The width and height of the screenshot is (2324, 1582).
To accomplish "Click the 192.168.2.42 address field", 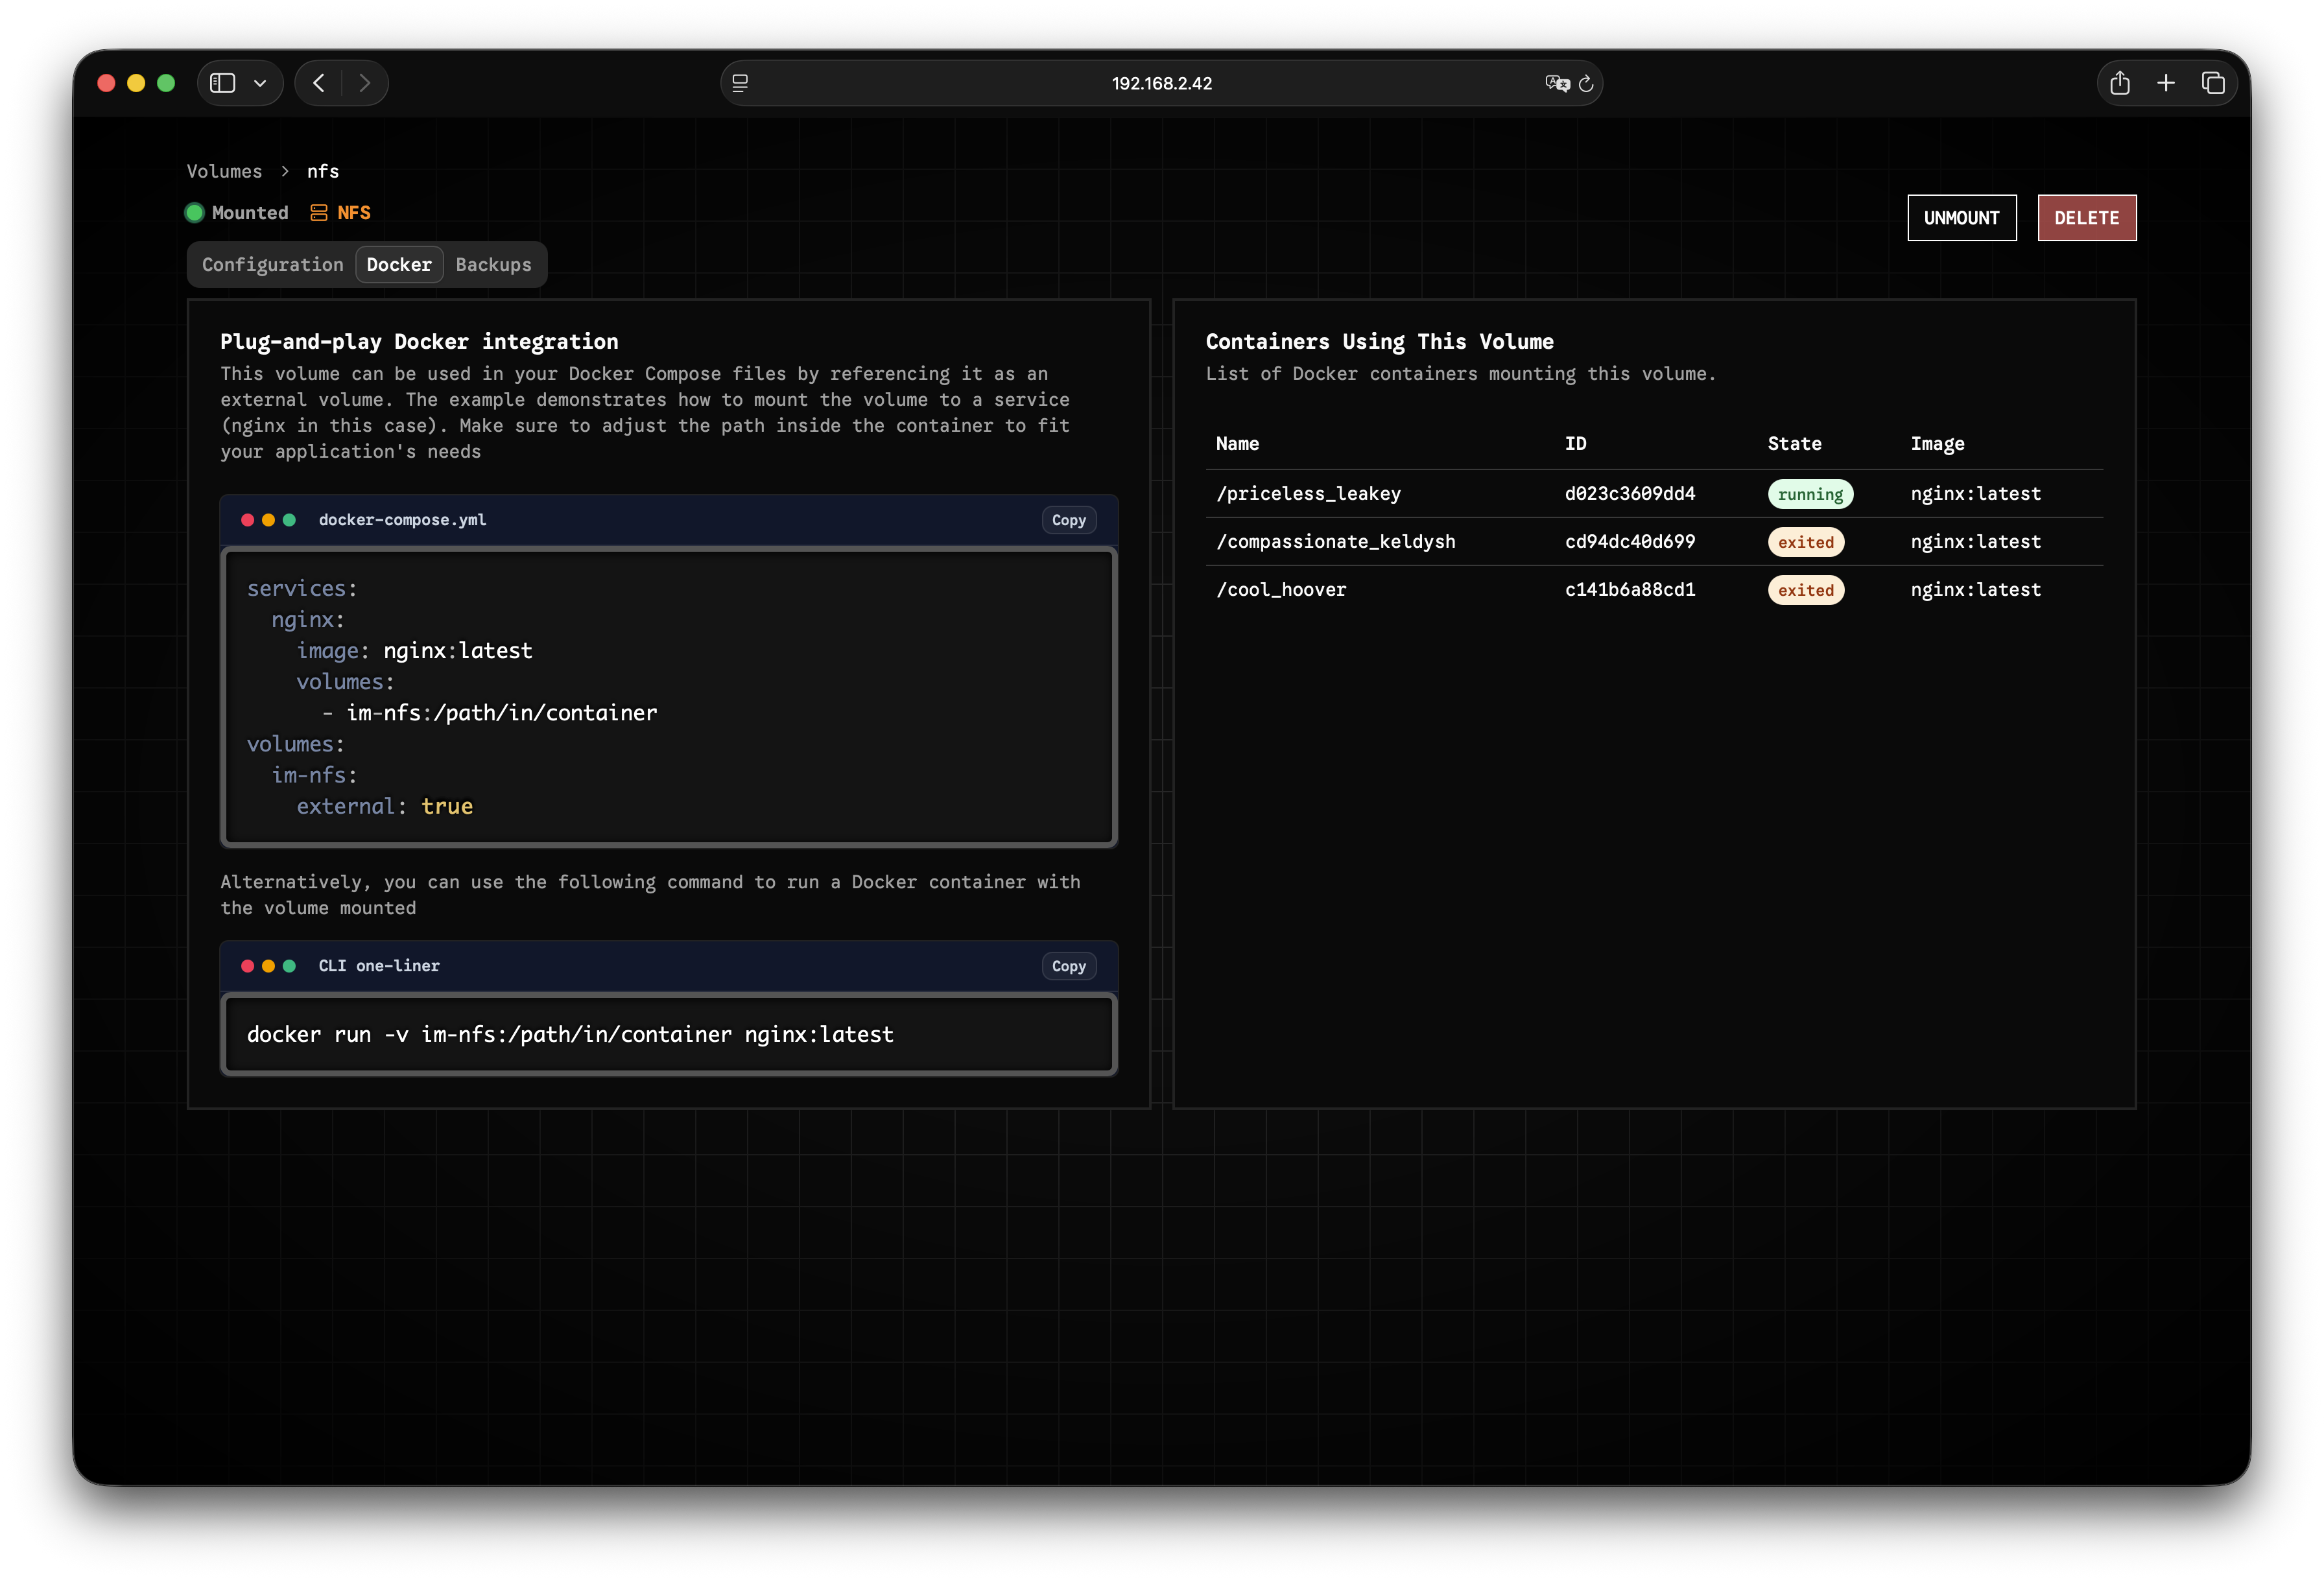I will tap(1161, 83).
